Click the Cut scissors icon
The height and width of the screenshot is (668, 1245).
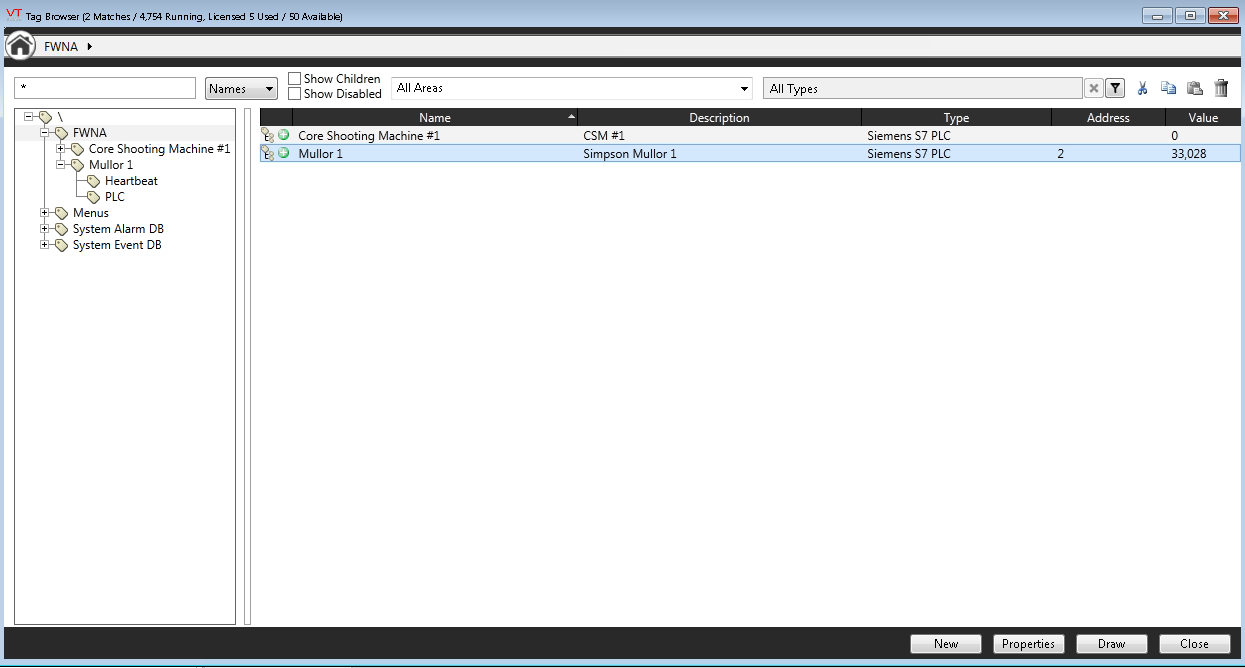pyautogui.click(x=1142, y=89)
